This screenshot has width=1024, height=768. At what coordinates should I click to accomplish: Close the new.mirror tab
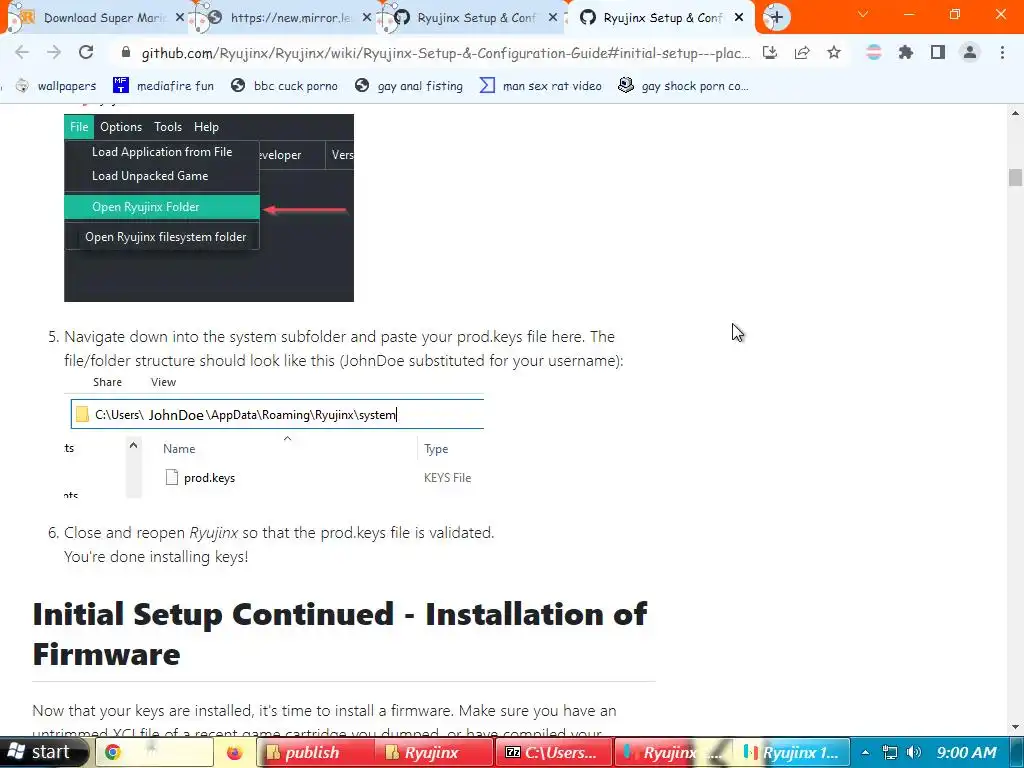[366, 18]
